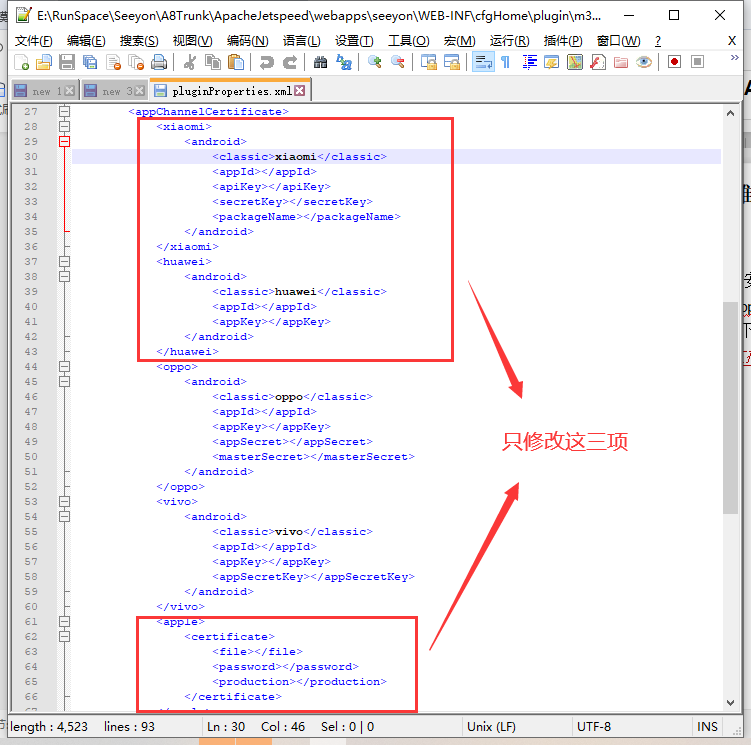
Task: Click the Zoom Out magnifier icon
Action: [398, 62]
